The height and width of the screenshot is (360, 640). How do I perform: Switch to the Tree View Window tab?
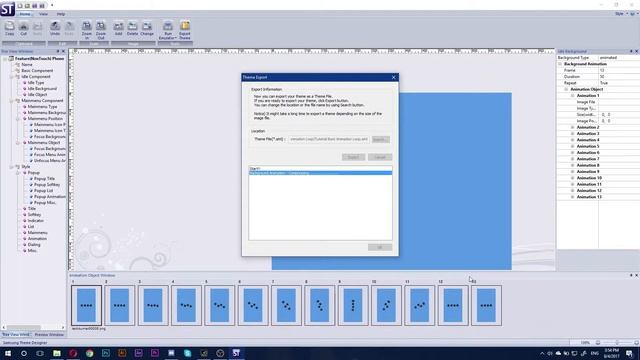(16, 335)
